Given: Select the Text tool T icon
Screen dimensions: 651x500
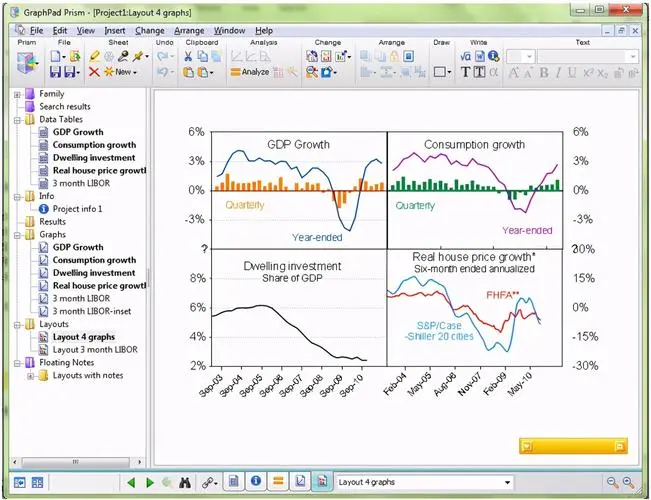Looking at the screenshot, I should 466,72.
